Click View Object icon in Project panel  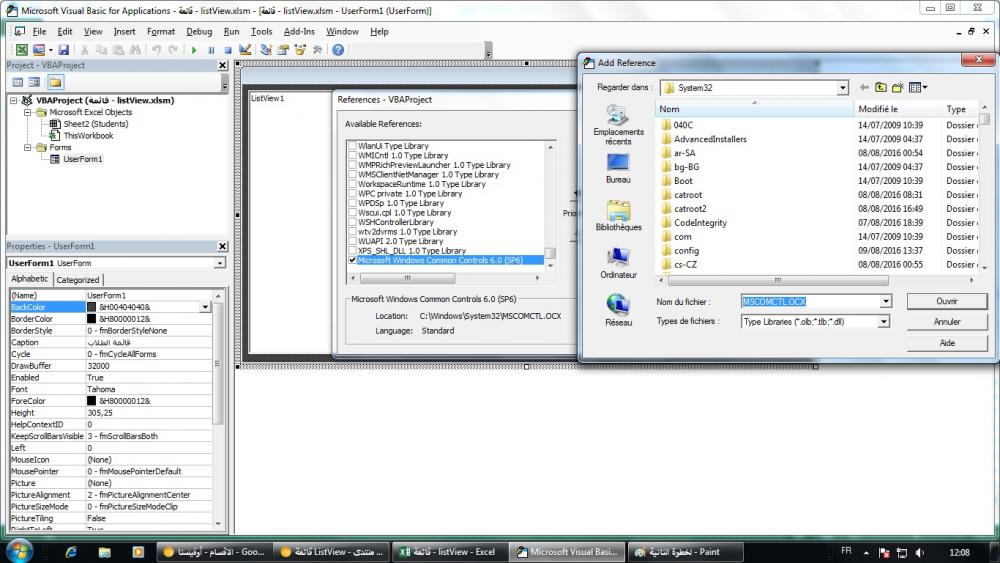coord(34,82)
